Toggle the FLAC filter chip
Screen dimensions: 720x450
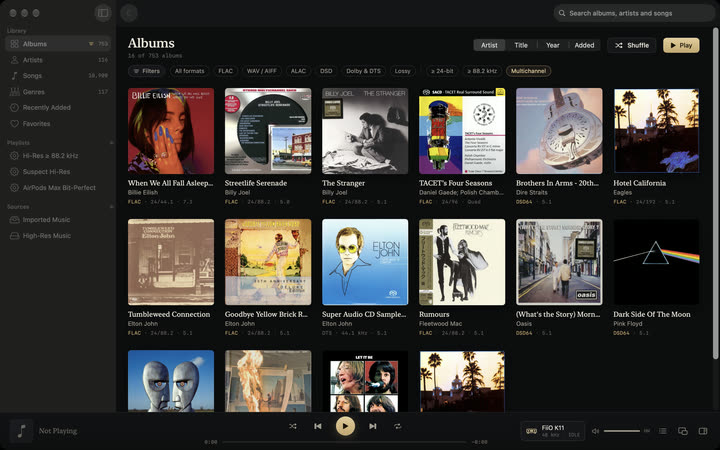point(225,71)
